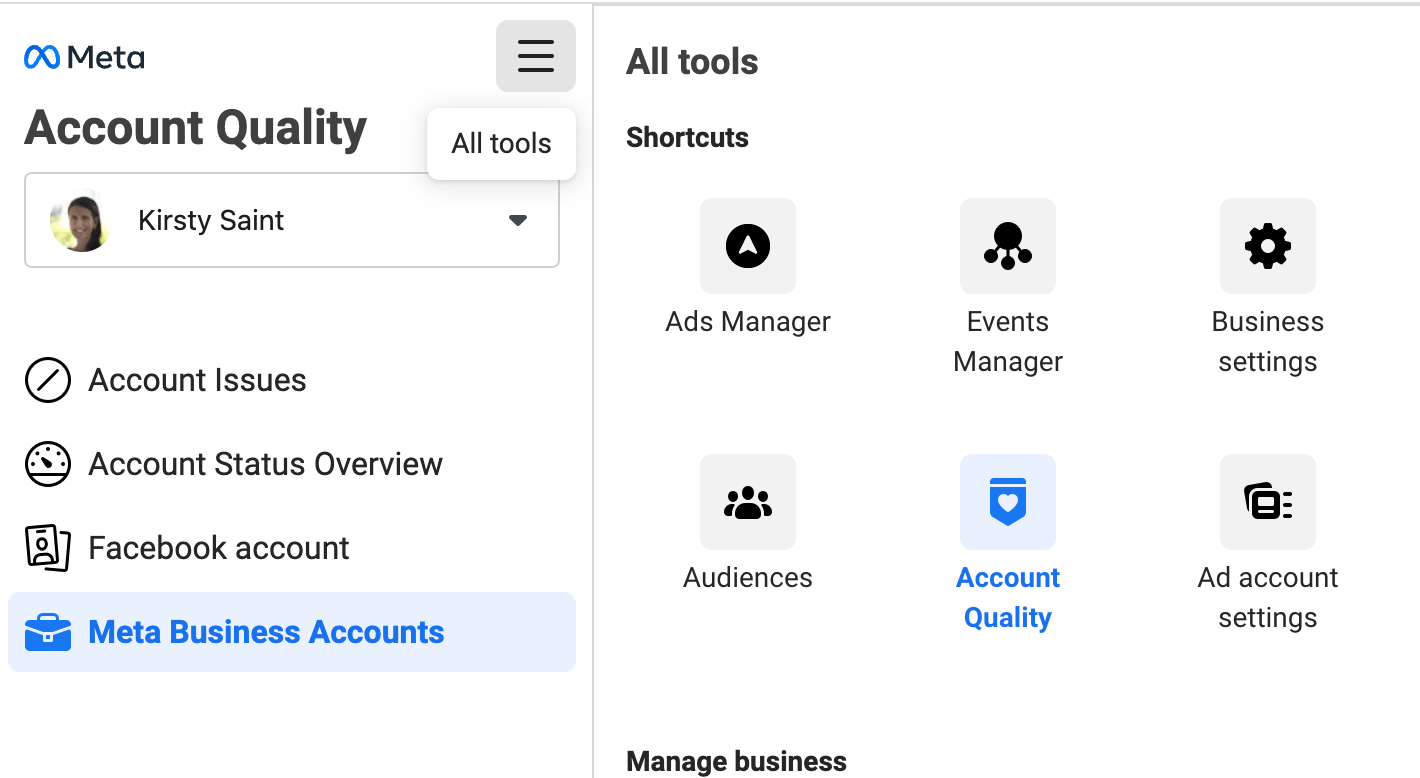1420x778 pixels.
Task: Open the All tools flyout option
Action: (501, 143)
